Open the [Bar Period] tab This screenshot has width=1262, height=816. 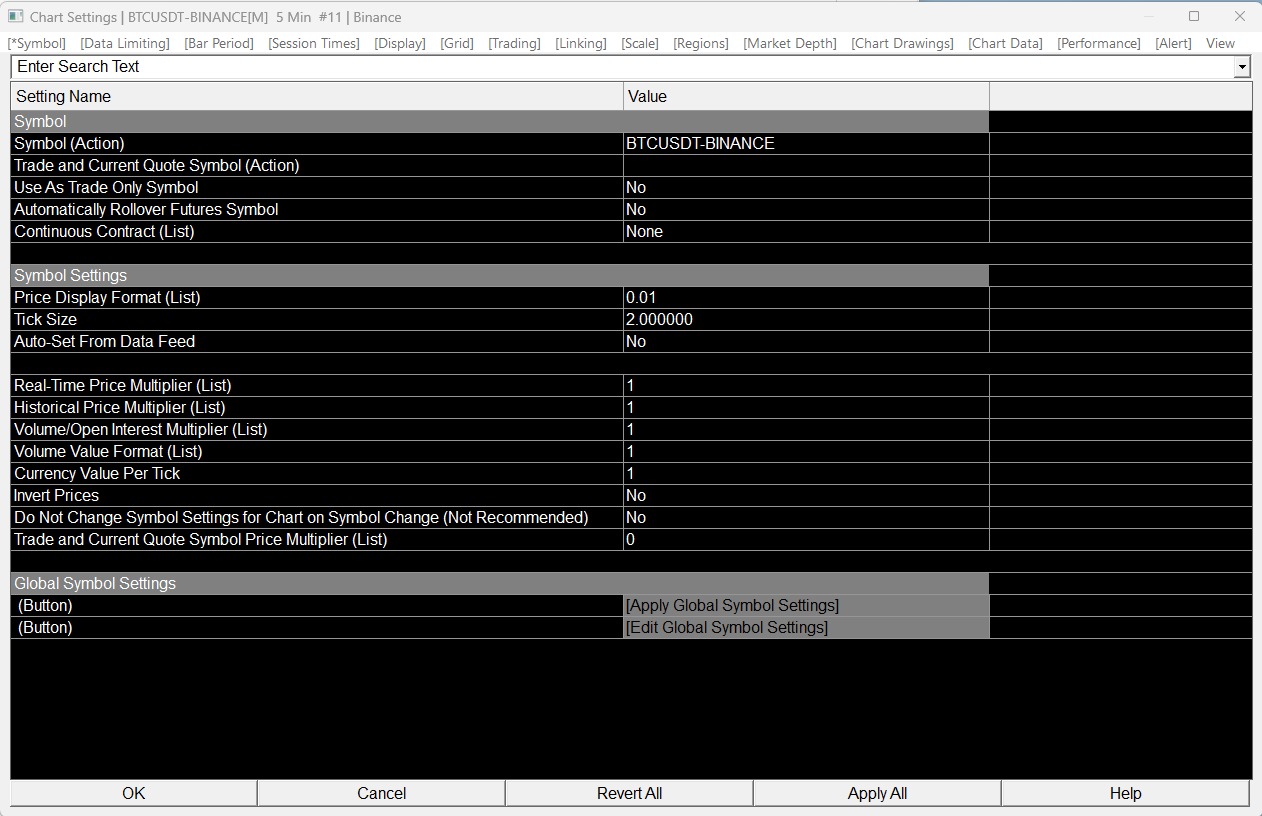click(219, 43)
